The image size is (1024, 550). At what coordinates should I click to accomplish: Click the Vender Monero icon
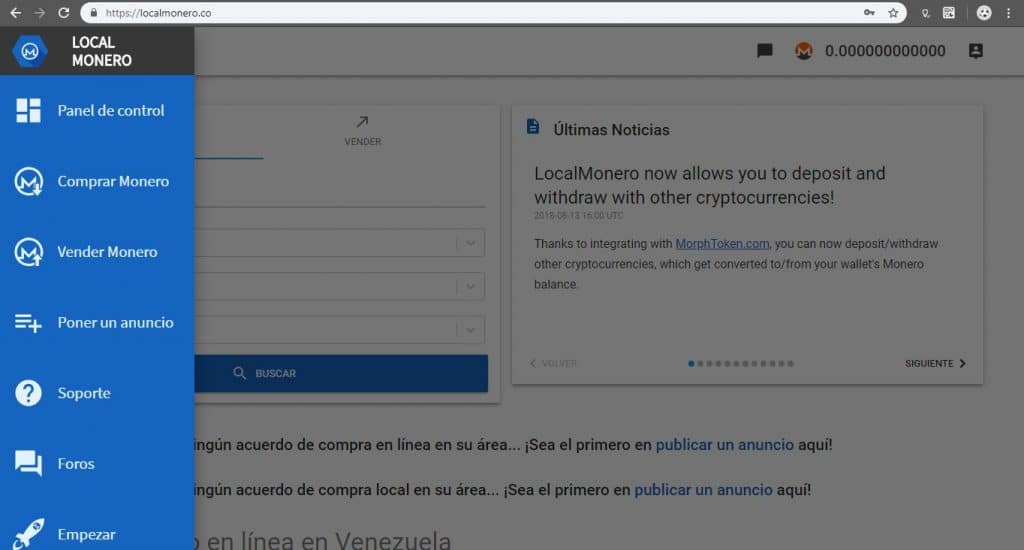point(29,252)
